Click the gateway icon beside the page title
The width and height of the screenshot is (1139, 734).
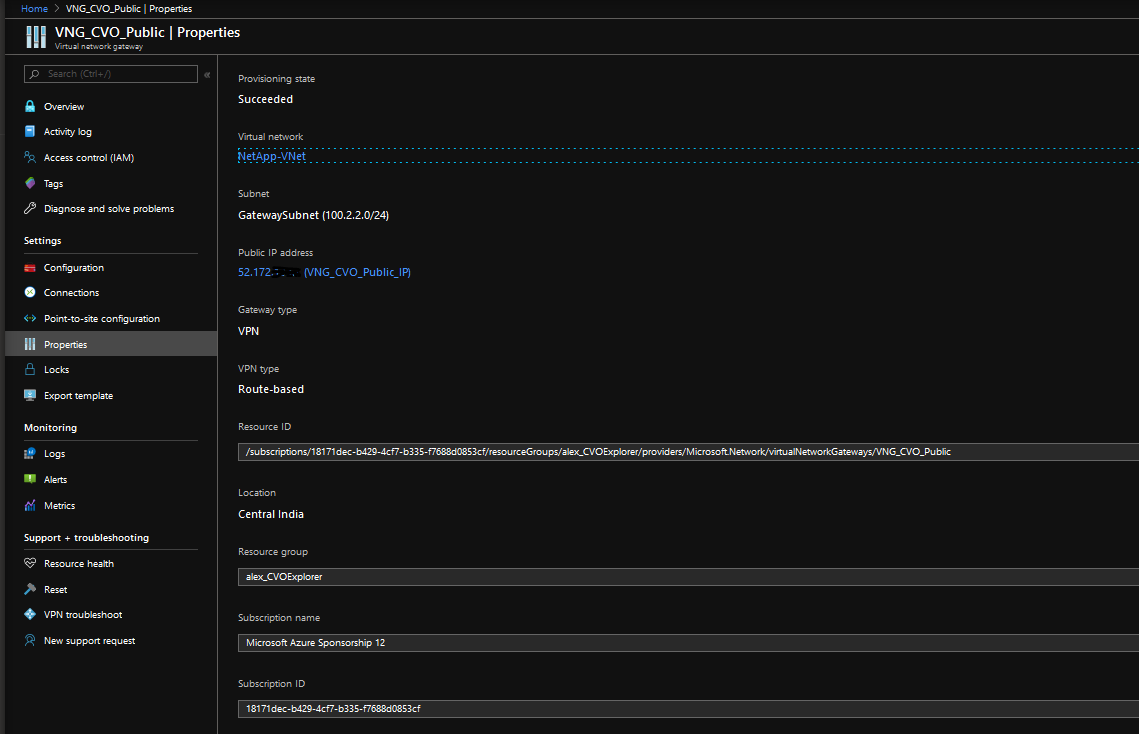click(36, 37)
